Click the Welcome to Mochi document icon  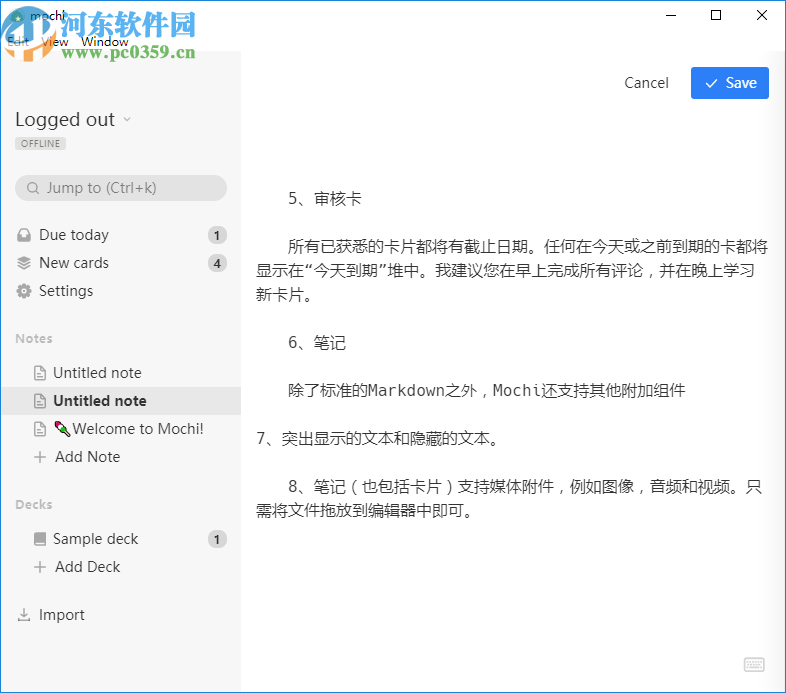(x=40, y=429)
